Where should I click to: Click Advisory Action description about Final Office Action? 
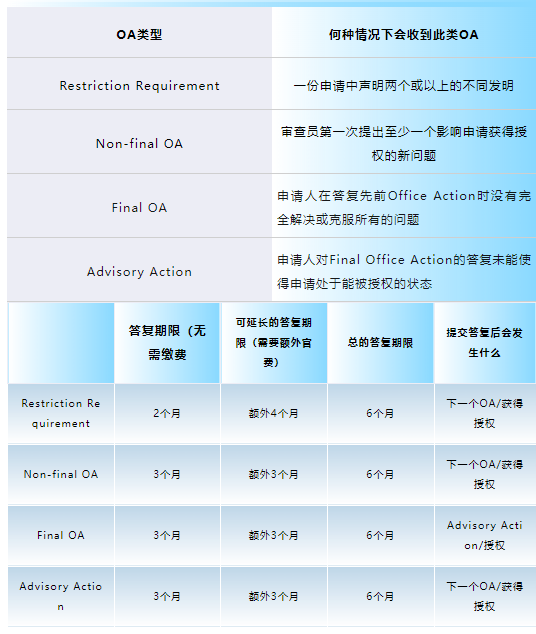tap(404, 271)
